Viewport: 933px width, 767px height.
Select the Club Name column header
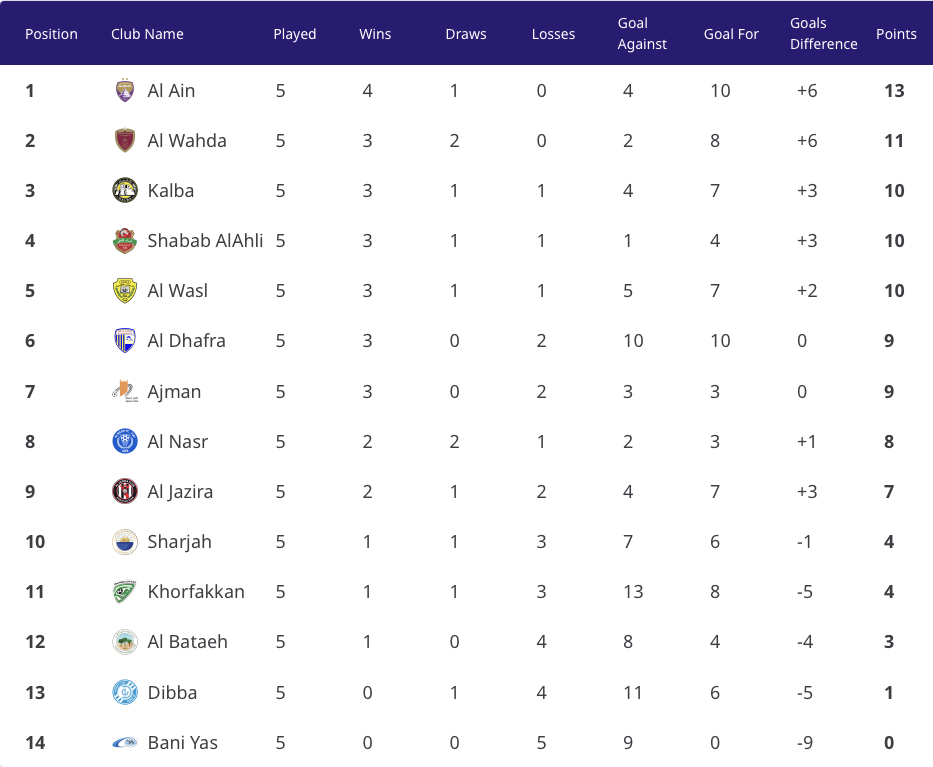click(147, 34)
